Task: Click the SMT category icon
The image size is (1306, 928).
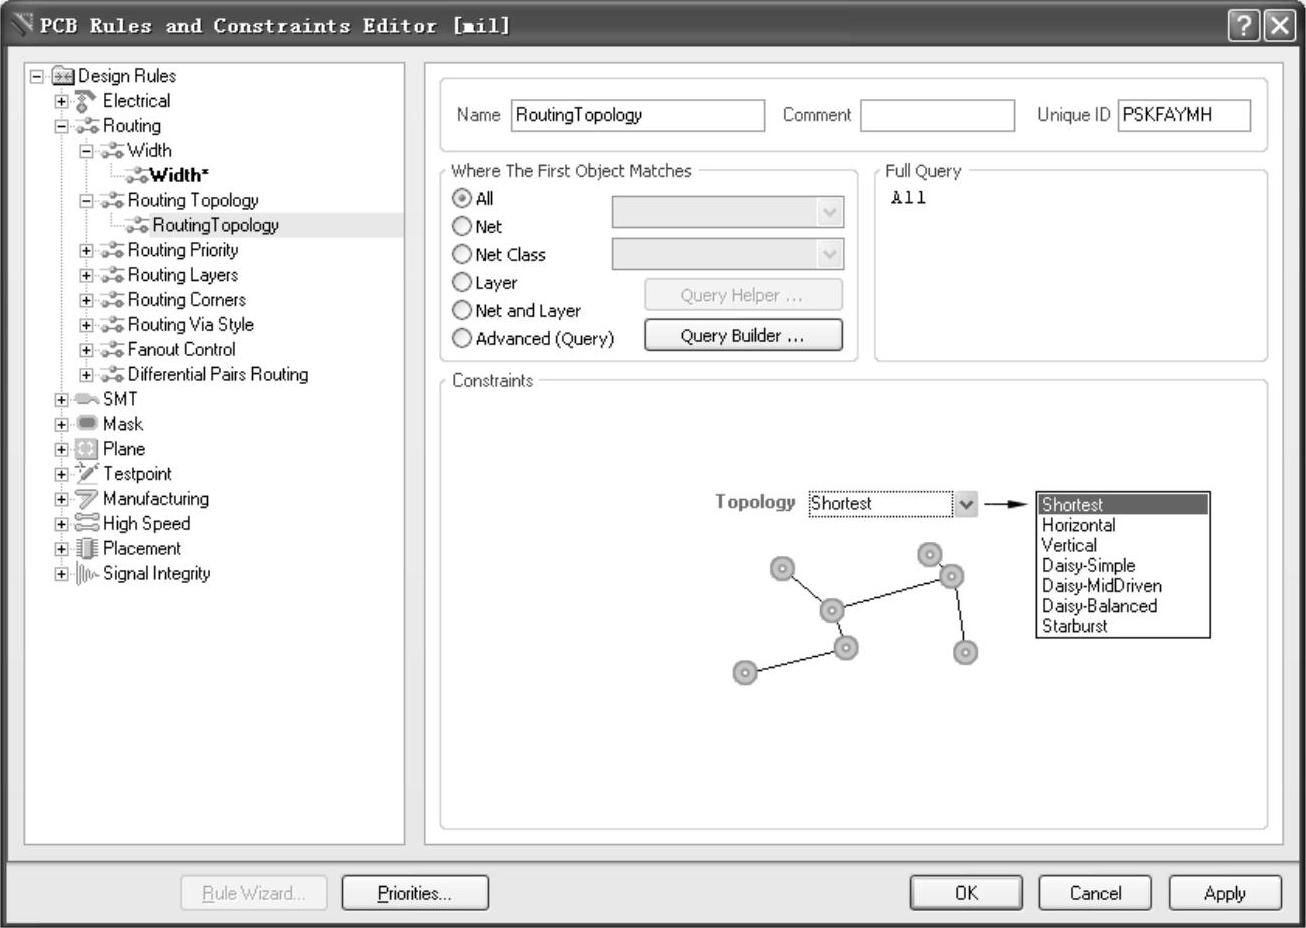Action: click(87, 399)
